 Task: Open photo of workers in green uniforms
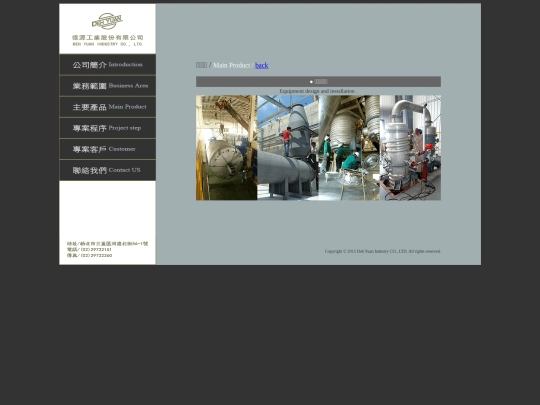pyautogui.click(x=349, y=148)
